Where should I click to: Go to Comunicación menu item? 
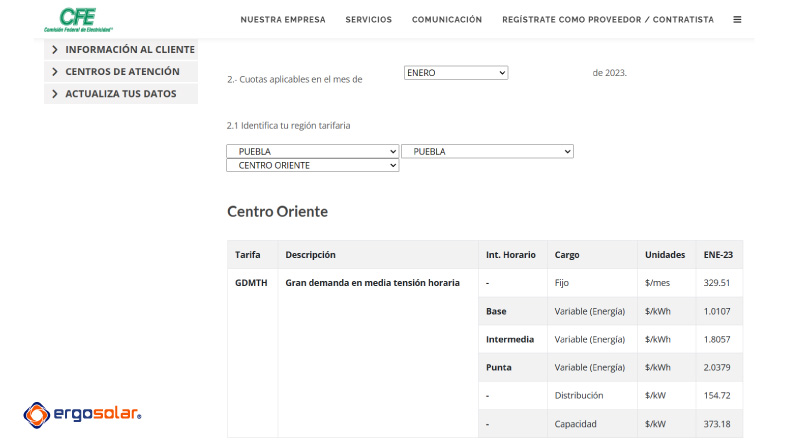point(446,19)
